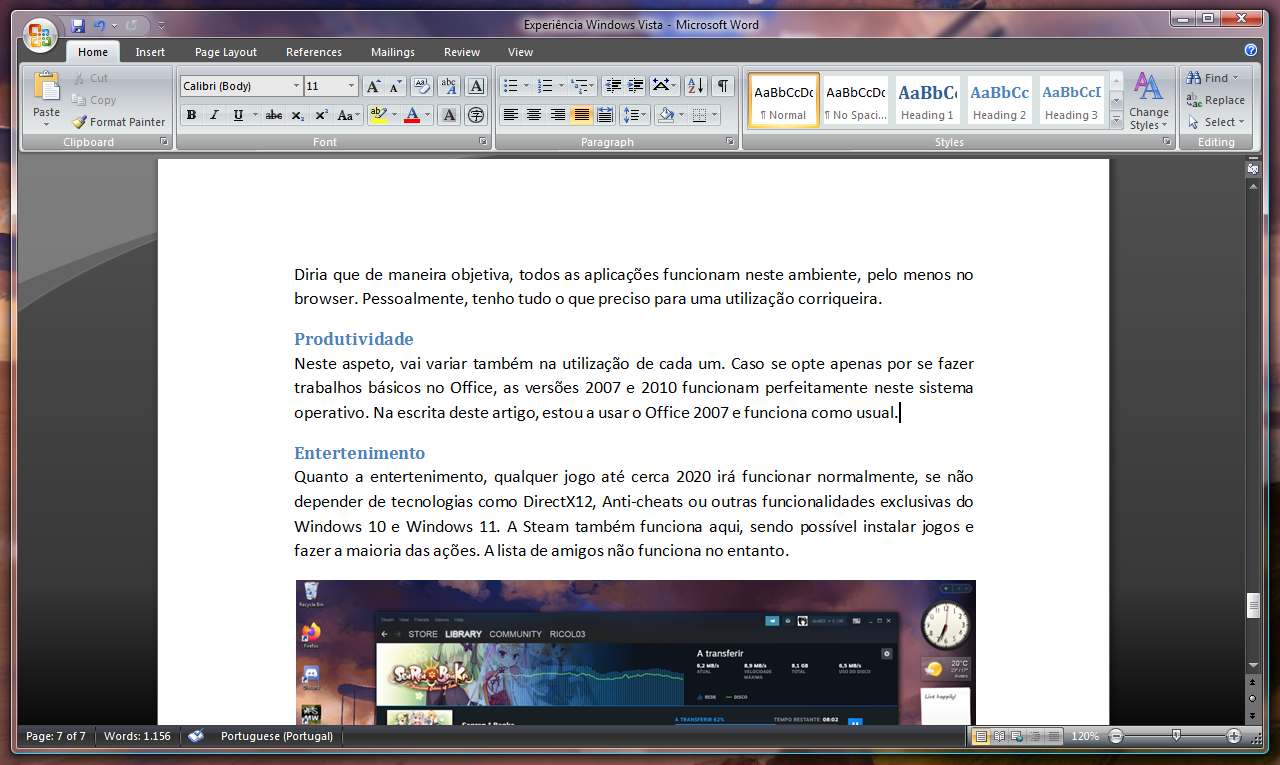Open word count from Words: 1.156
The image size is (1280, 765).
click(137, 736)
